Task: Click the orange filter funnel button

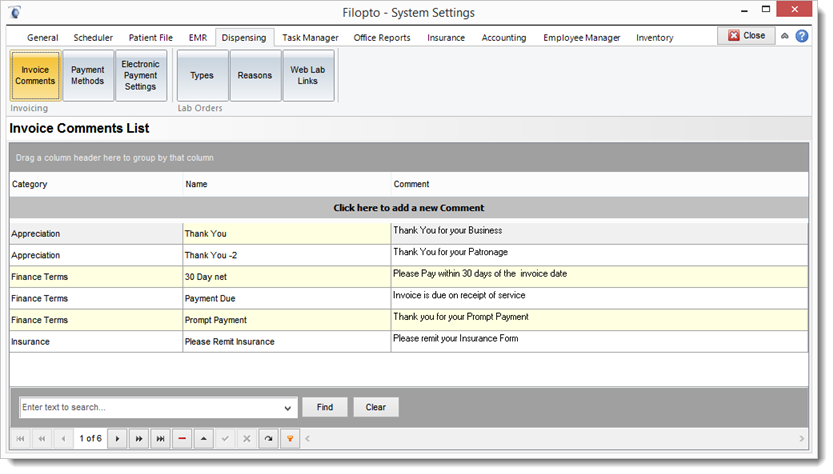Action: coord(290,439)
